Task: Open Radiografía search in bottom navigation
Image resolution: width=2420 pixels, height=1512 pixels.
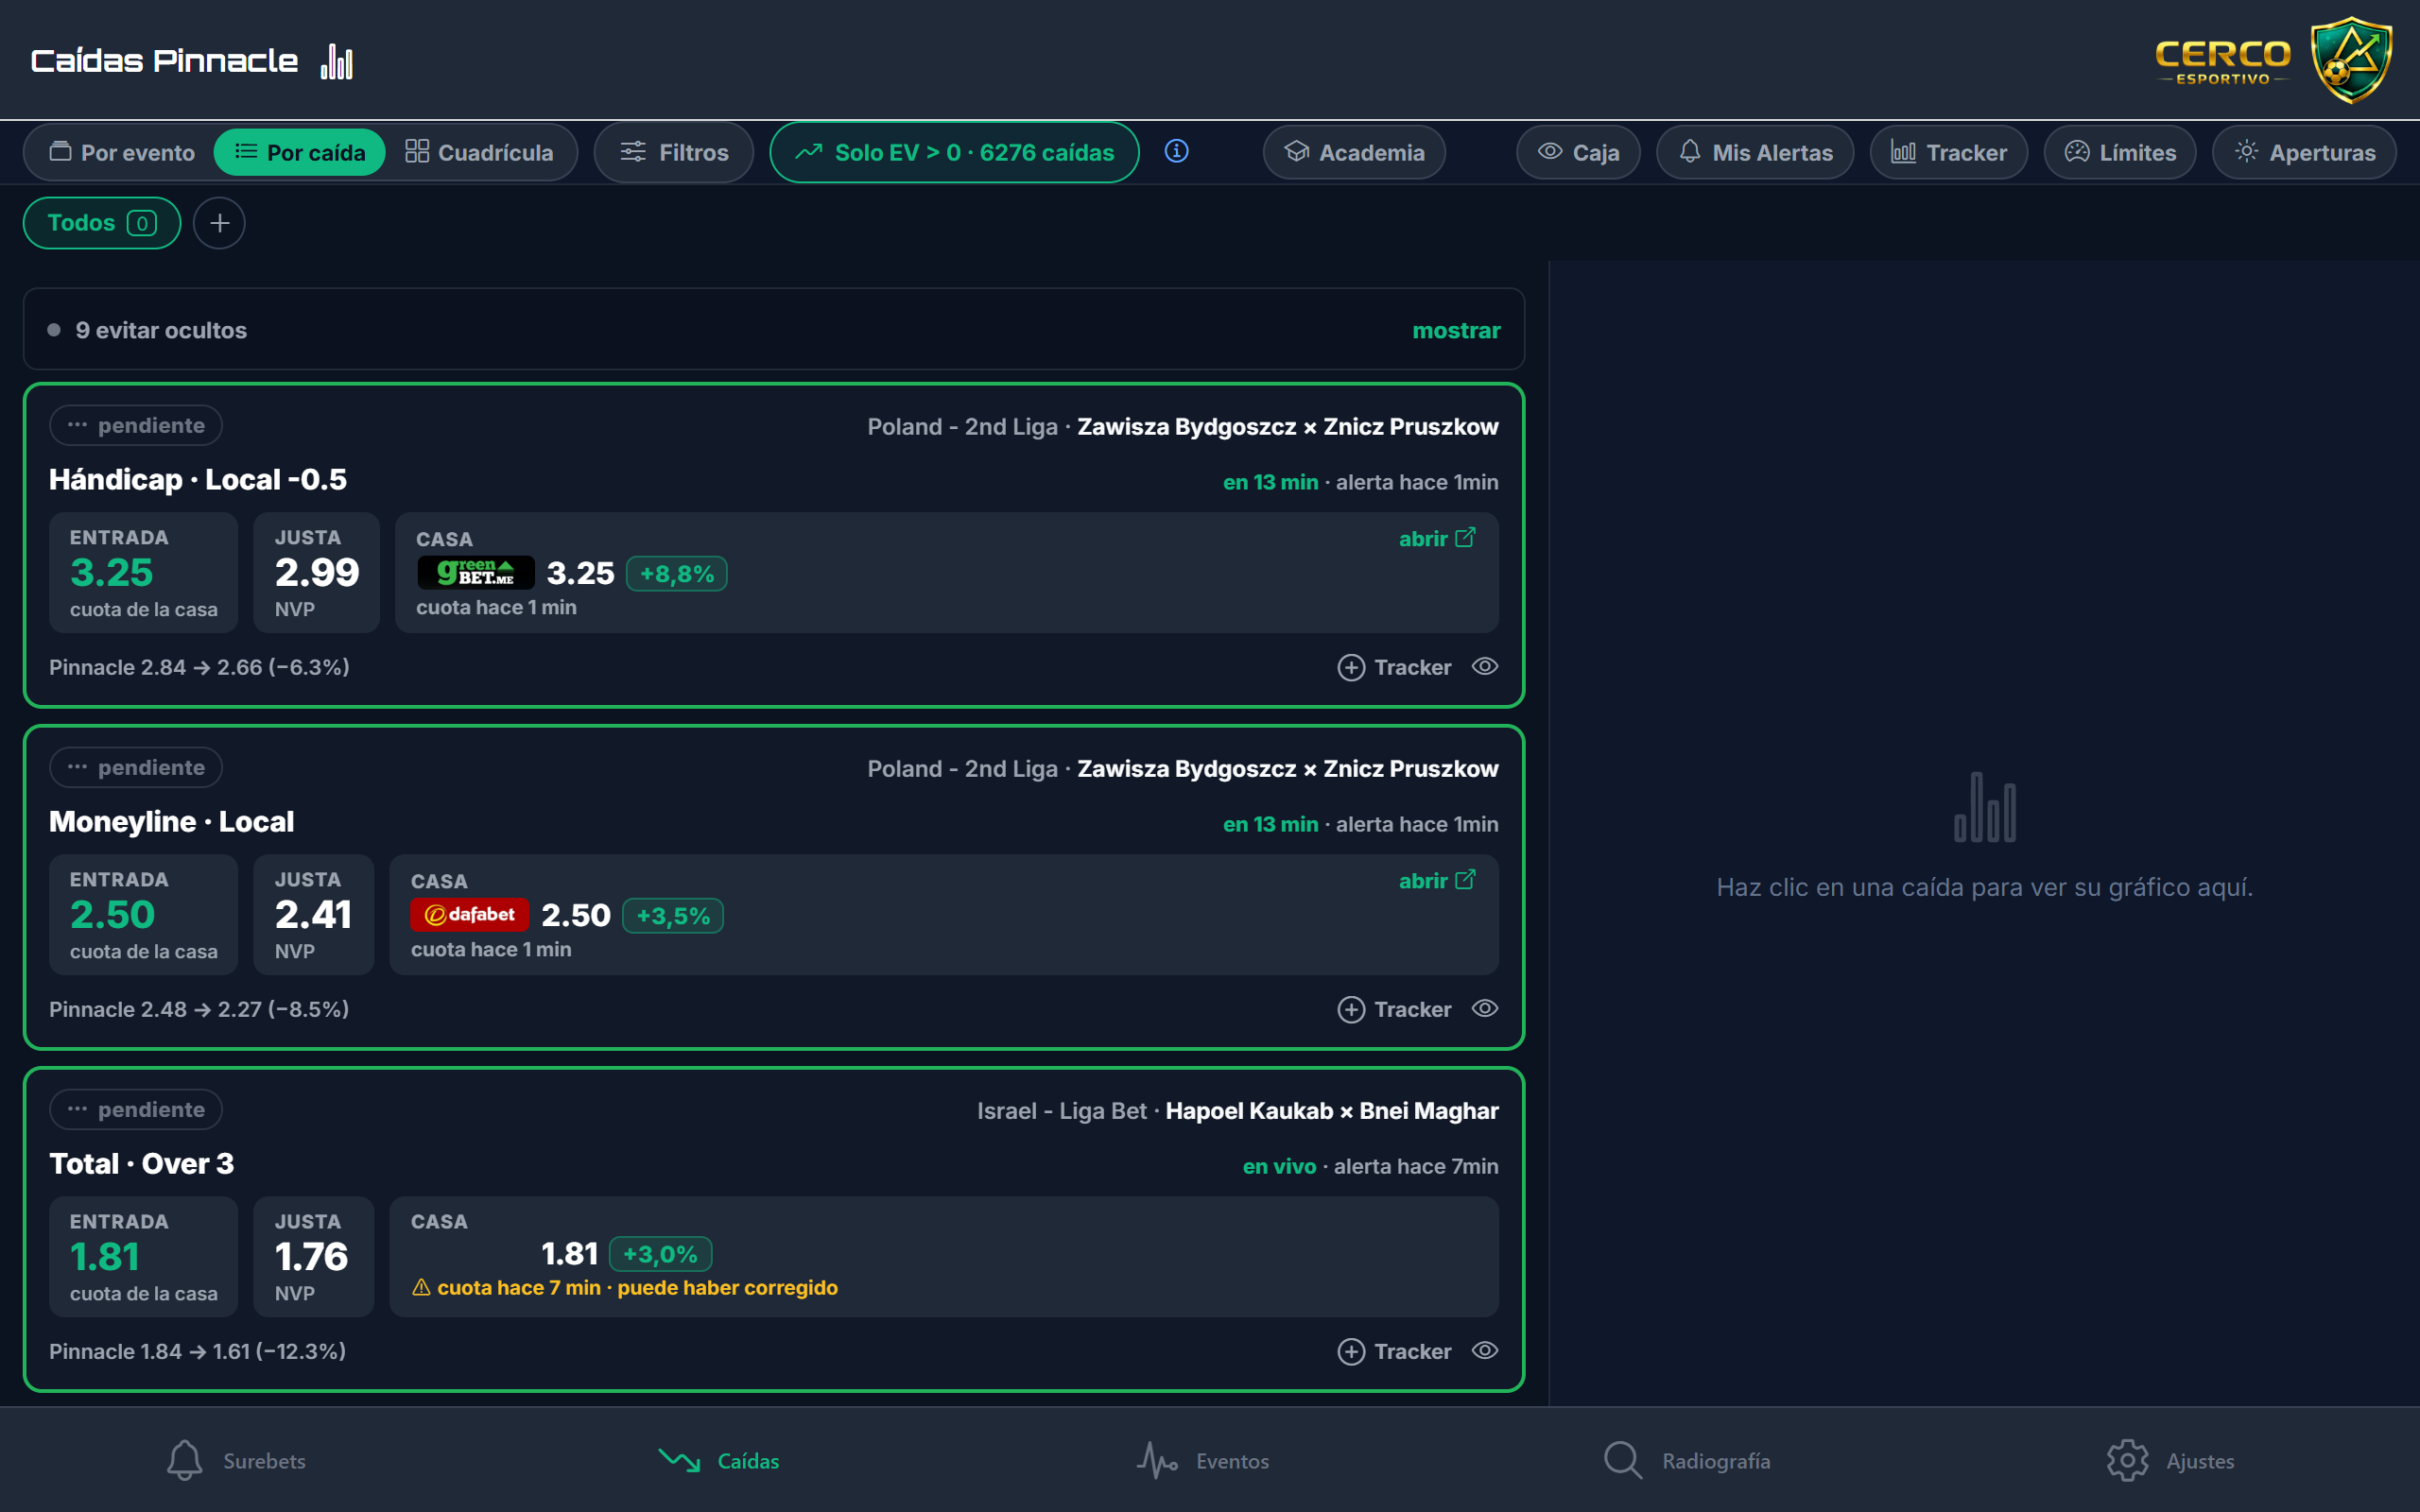Action: [1686, 1461]
